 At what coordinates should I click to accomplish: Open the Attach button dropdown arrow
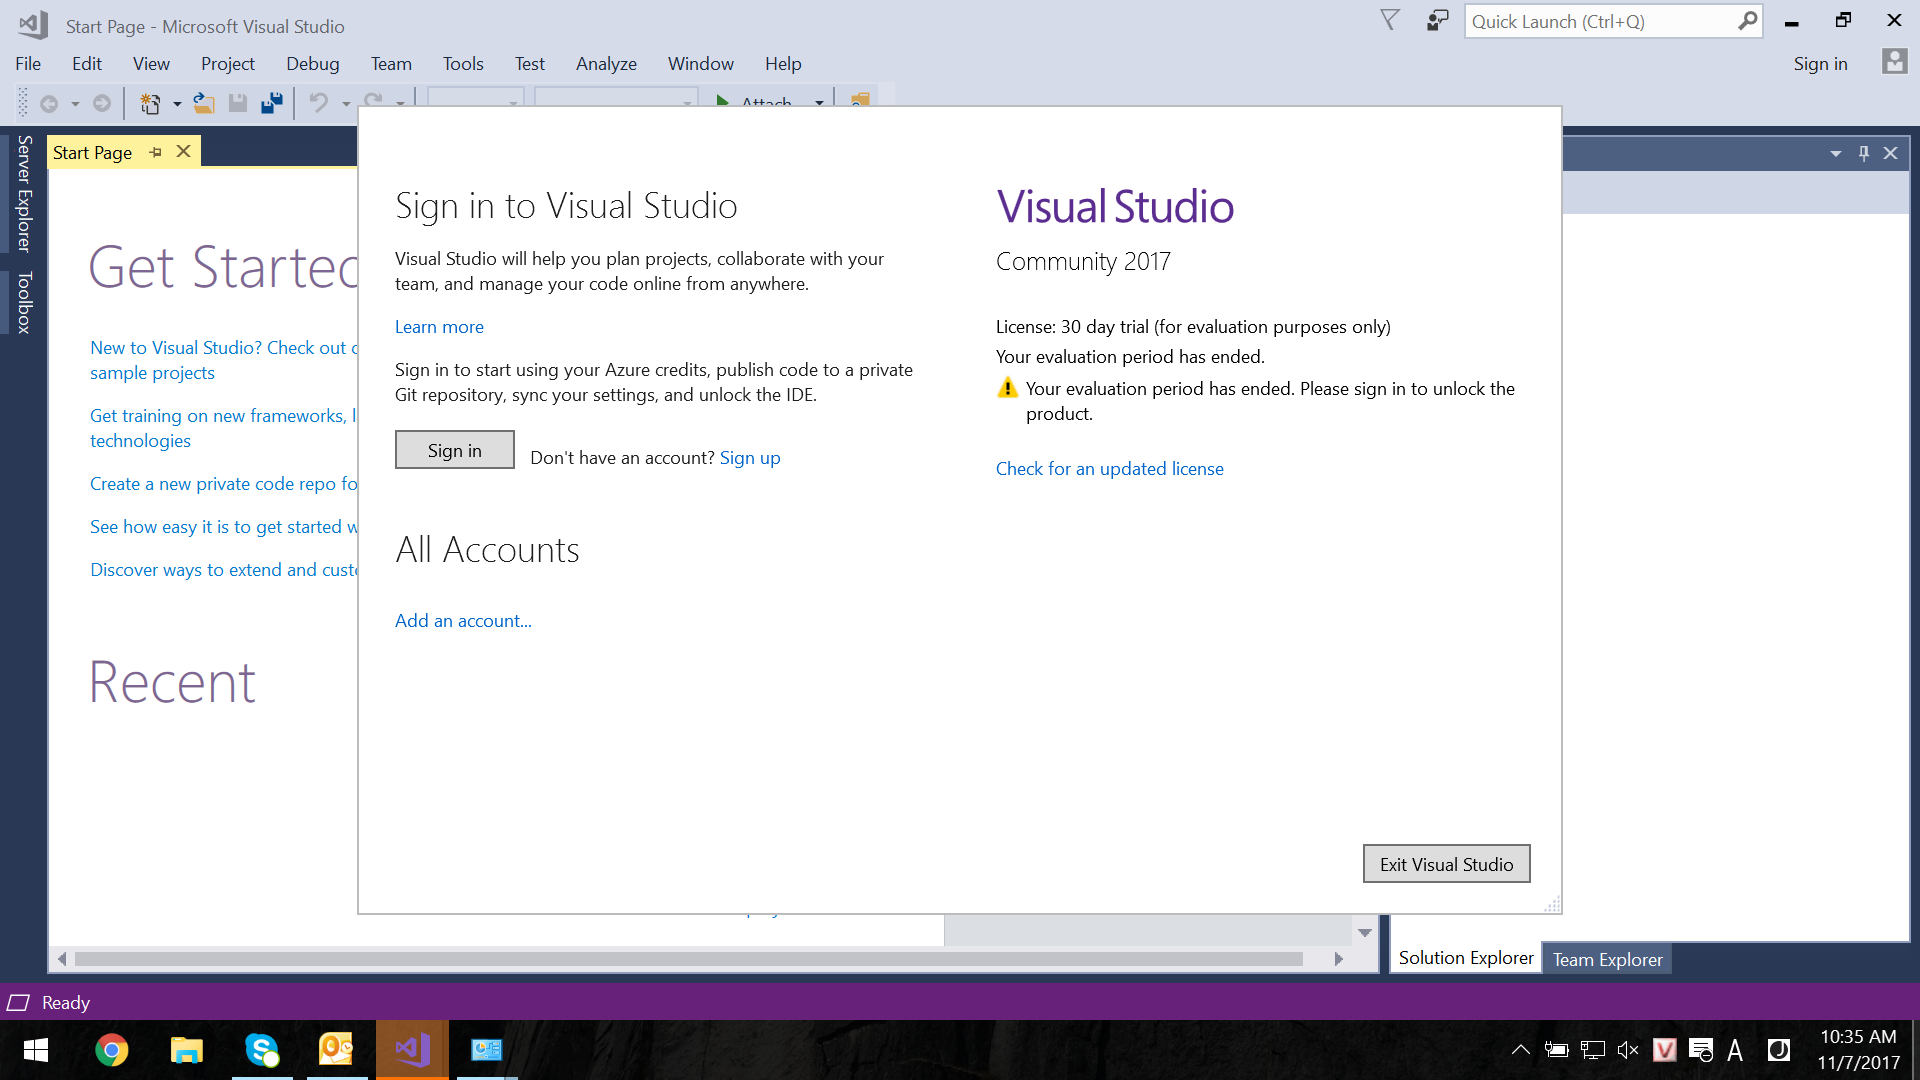tap(819, 103)
